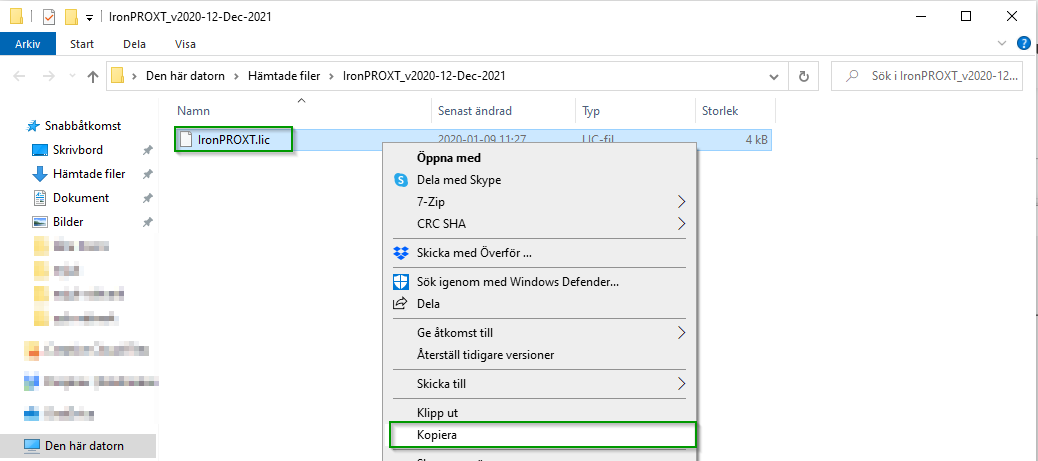Go up one folder with the up arrow

(93, 76)
